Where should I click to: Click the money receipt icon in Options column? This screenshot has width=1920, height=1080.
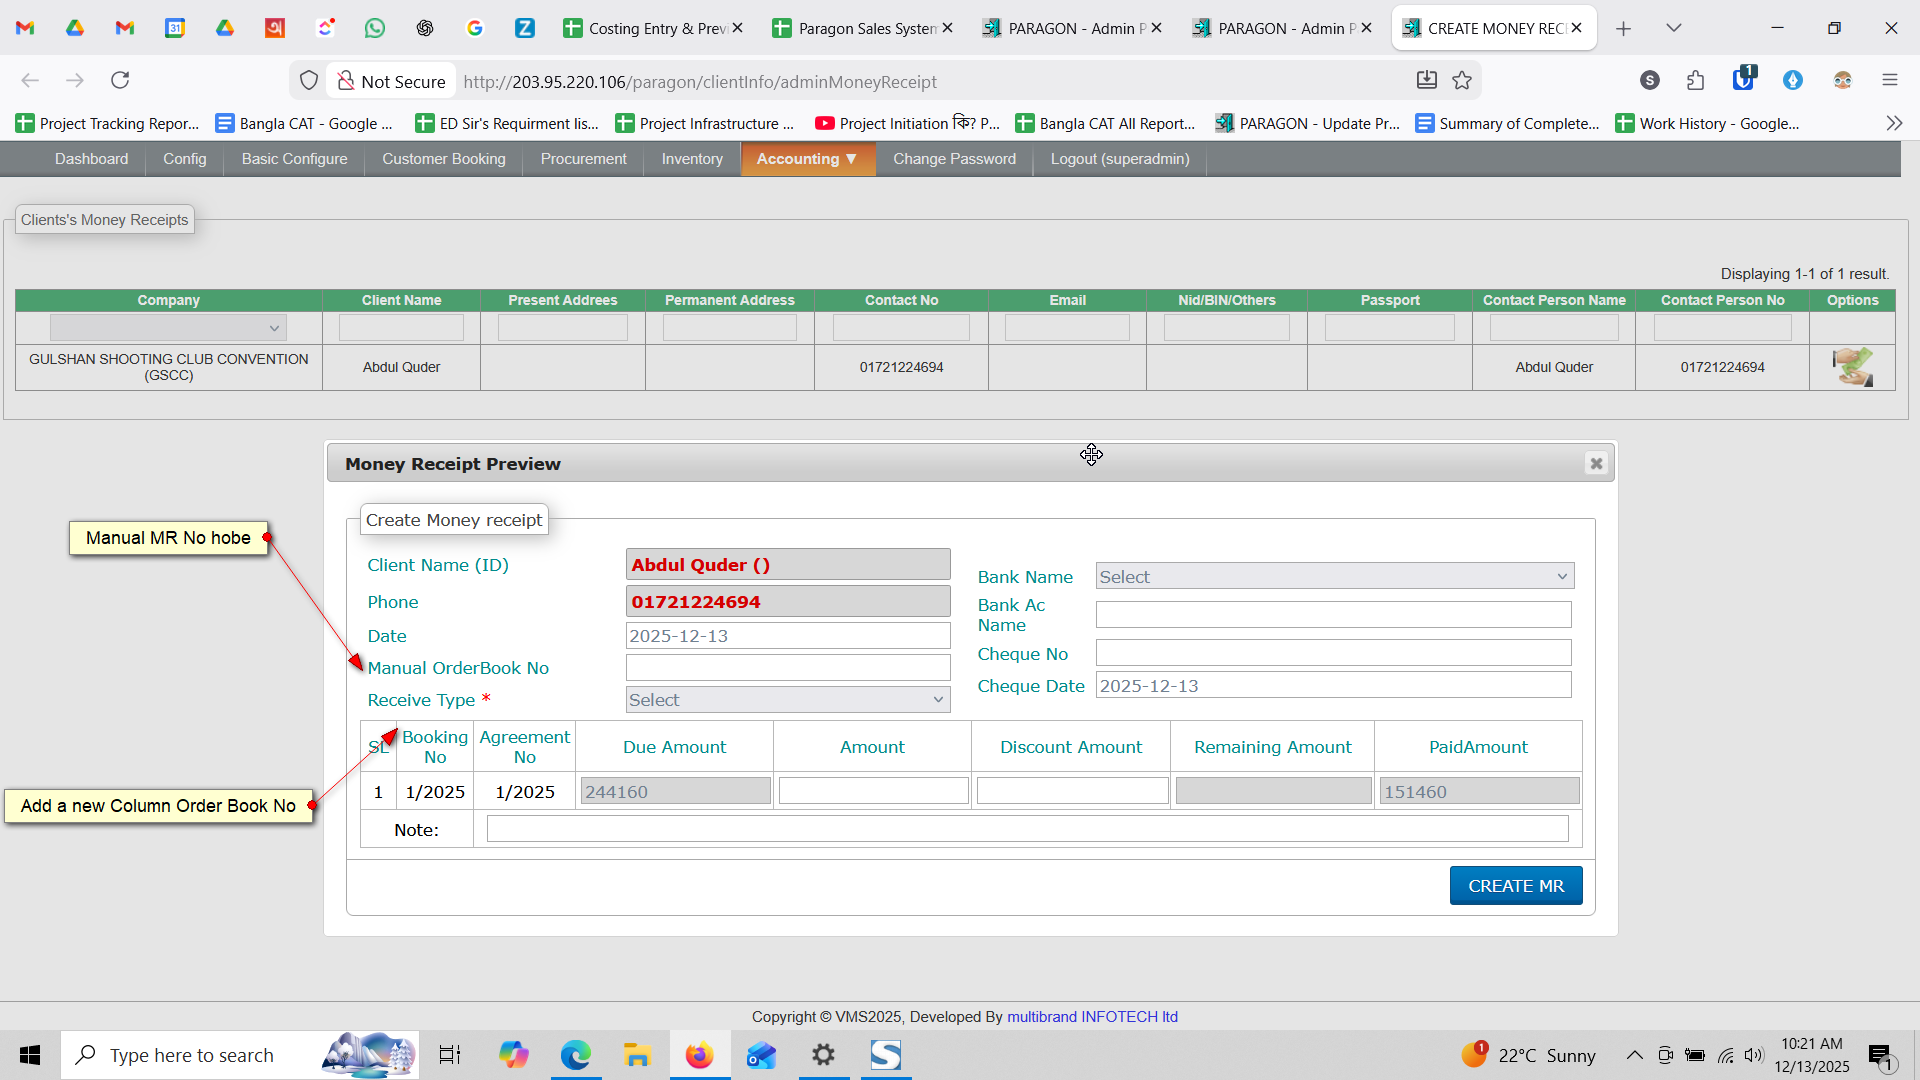coord(1852,367)
